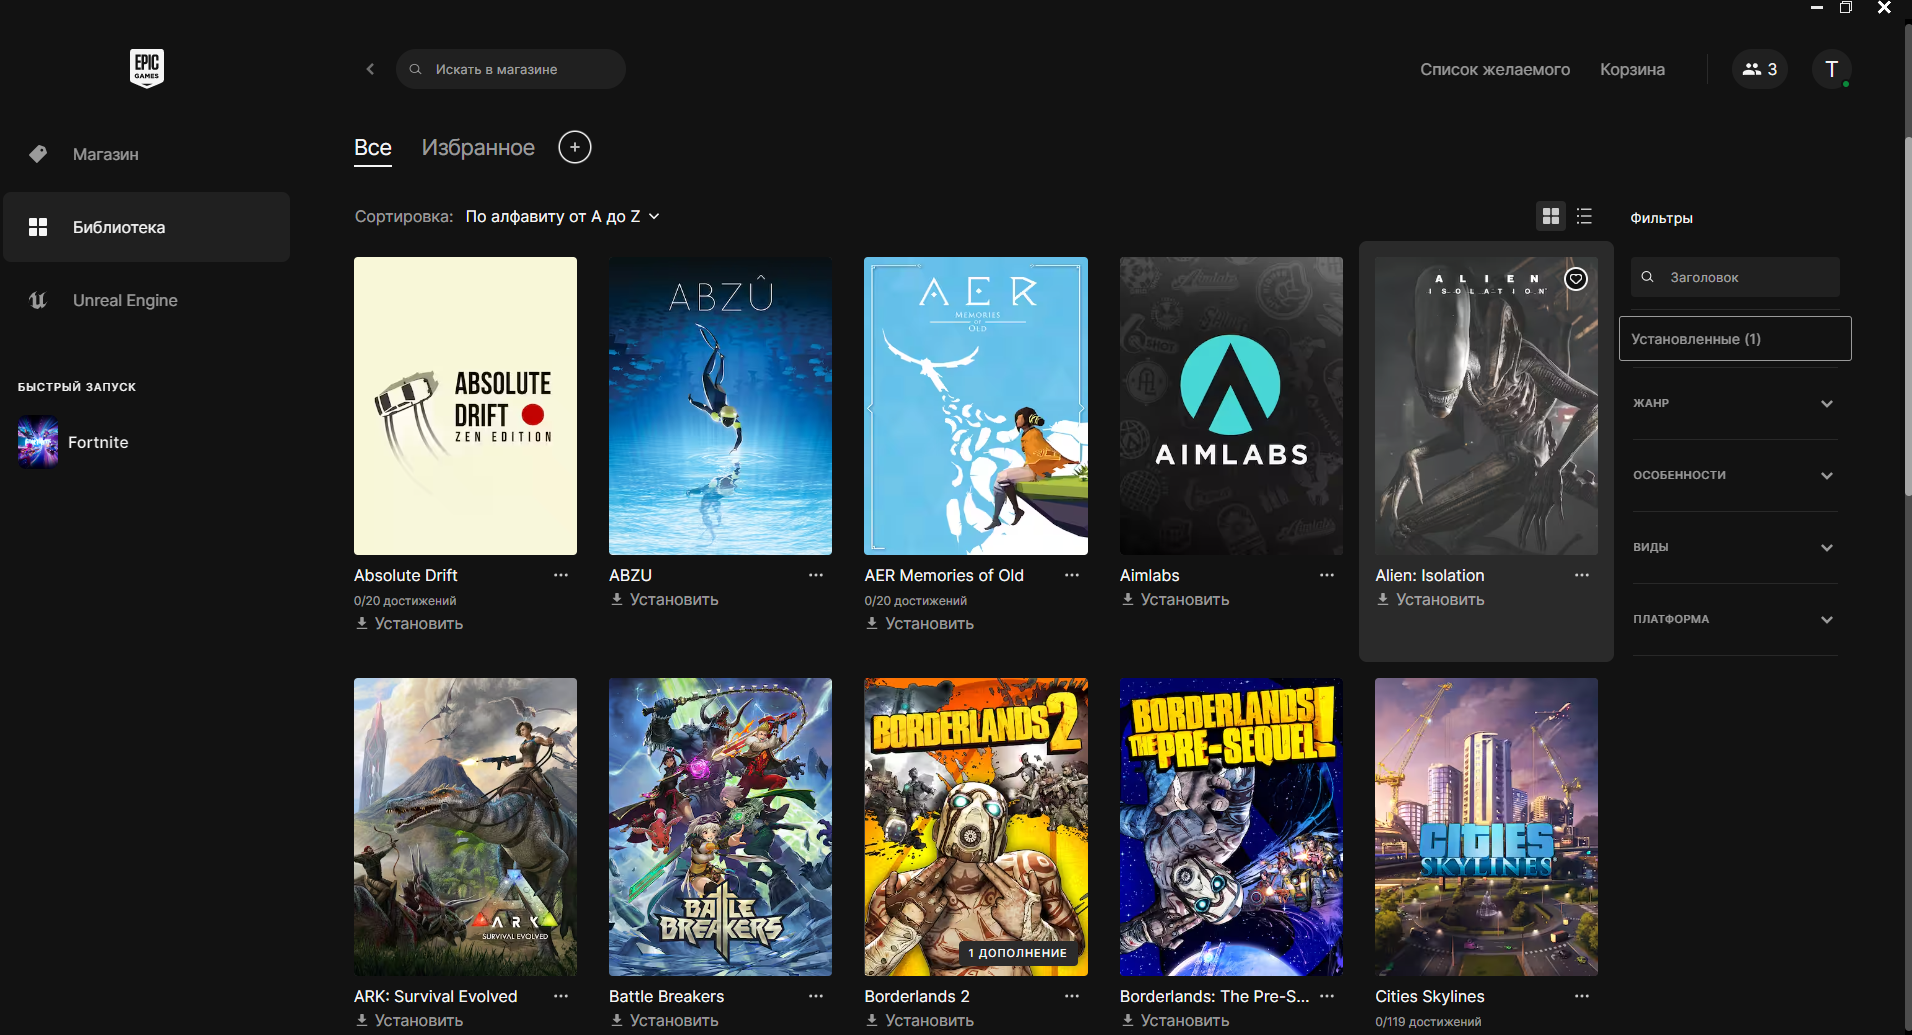Open the sorting order dropdown
This screenshot has width=1912, height=1035.
coord(562,216)
